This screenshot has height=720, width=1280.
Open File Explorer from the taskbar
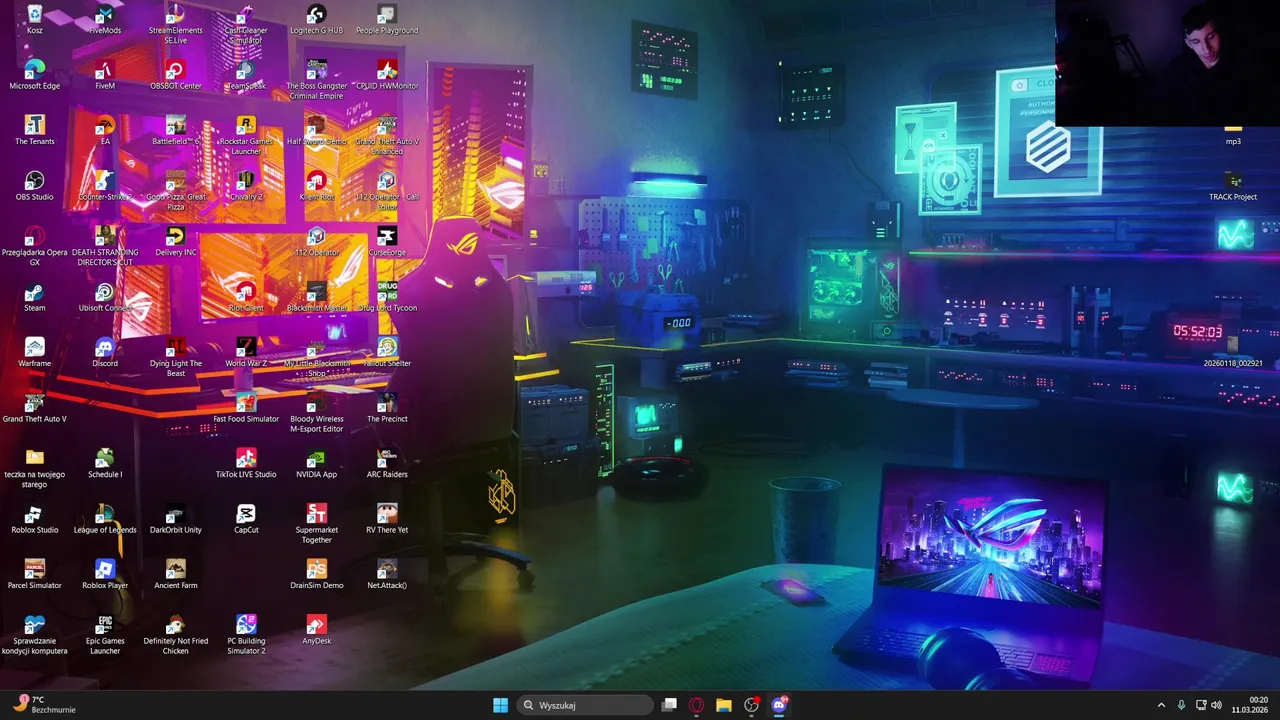pyautogui.click(x=723, y=705)
